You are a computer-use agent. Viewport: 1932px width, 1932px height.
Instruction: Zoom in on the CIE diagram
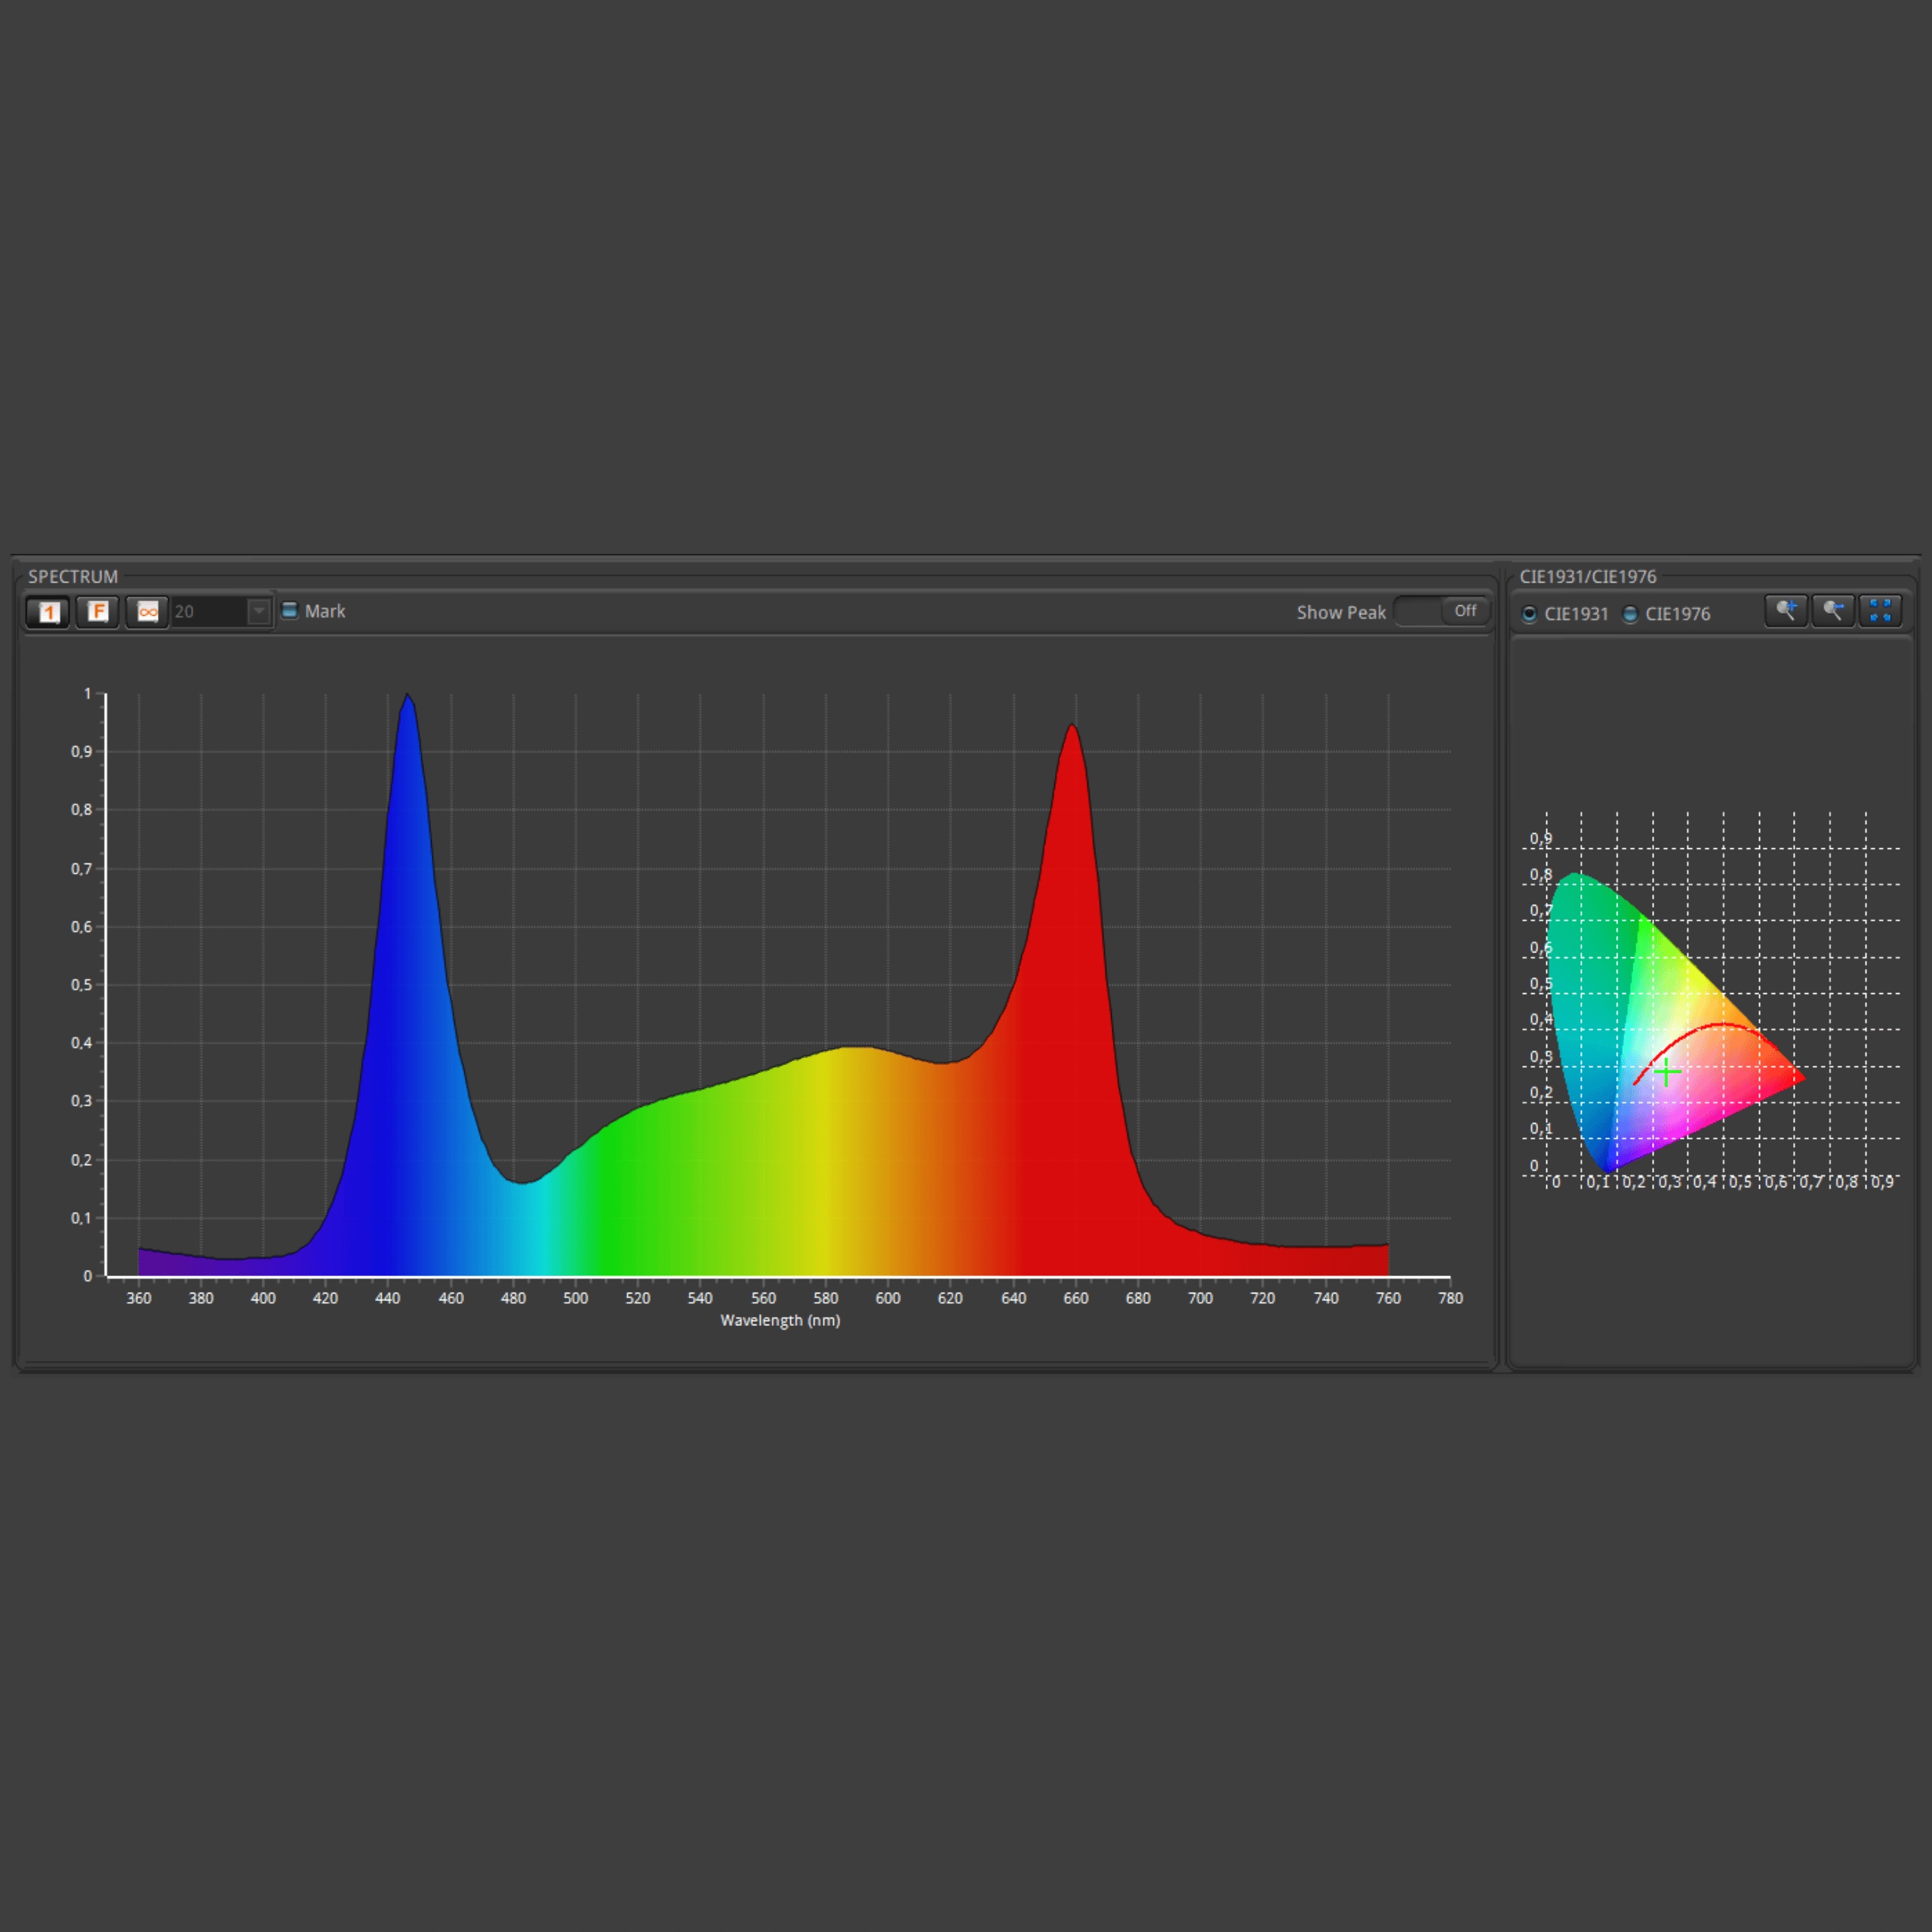(1786, 611)
